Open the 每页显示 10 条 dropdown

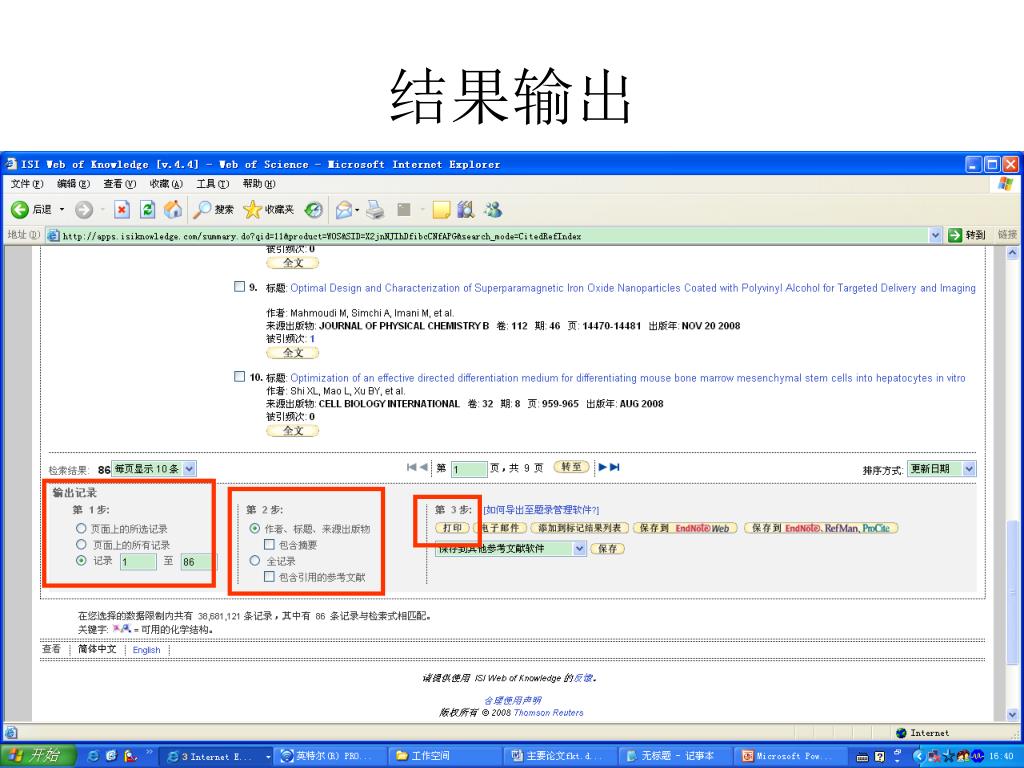pos(154,468)
